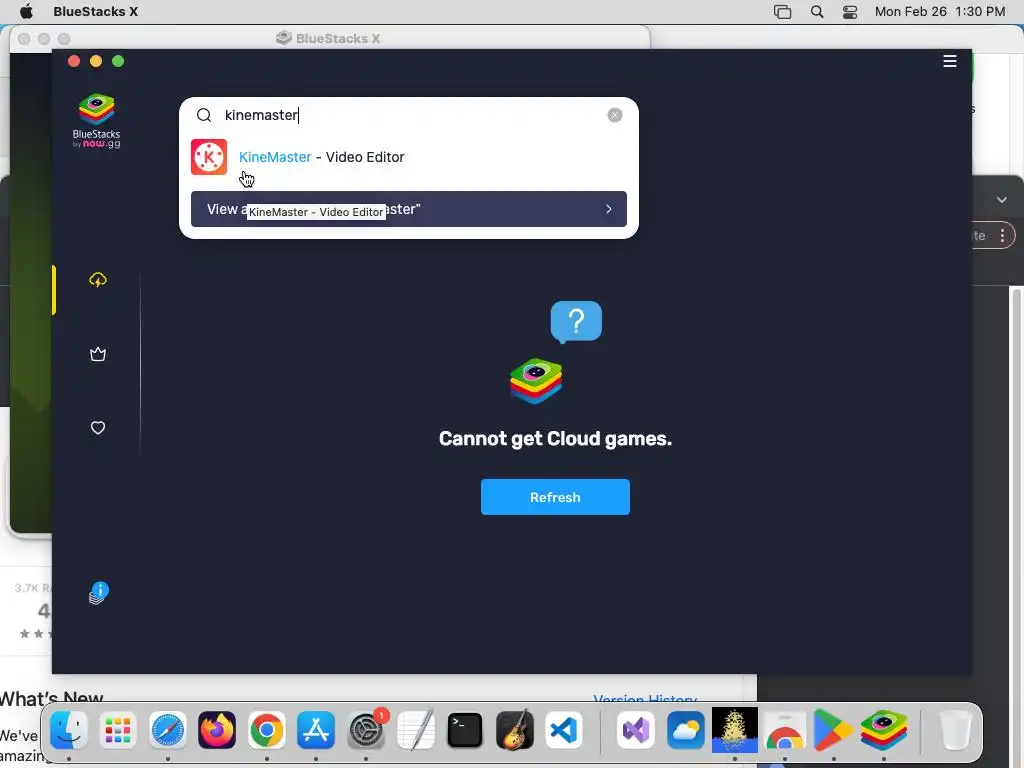The height and width of the screenshot is (768, 1024).
Task: Open GarageBand from the dock
Action: [x=515, y=730]
